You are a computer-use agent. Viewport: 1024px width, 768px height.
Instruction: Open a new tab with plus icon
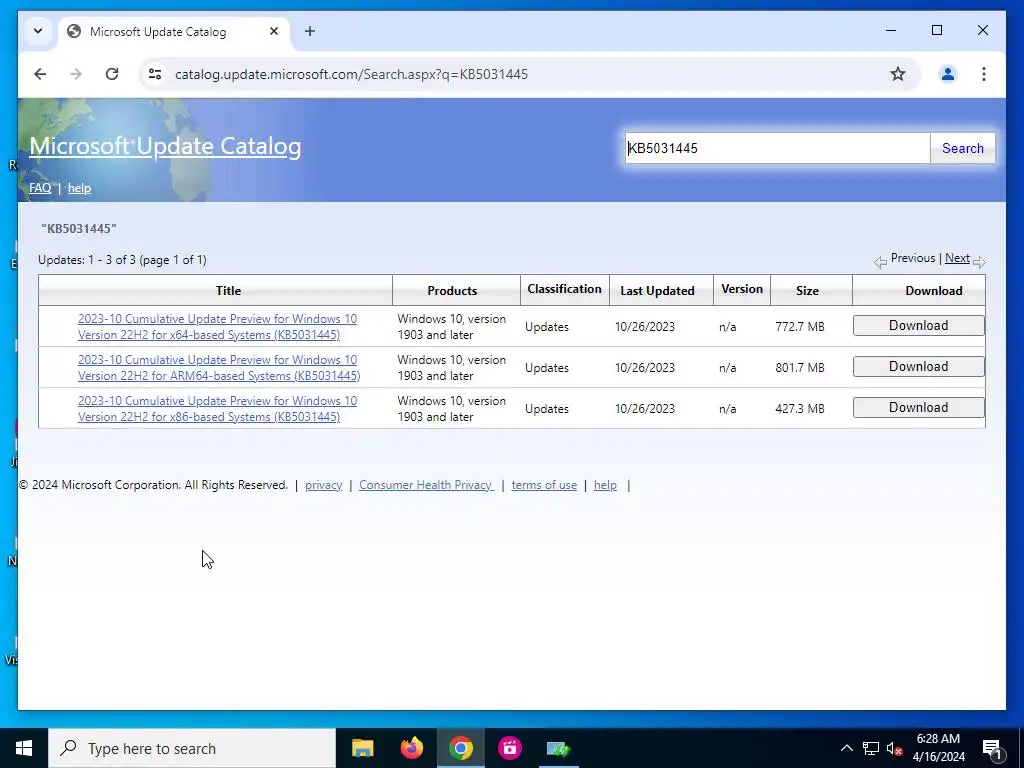(310, 31)
